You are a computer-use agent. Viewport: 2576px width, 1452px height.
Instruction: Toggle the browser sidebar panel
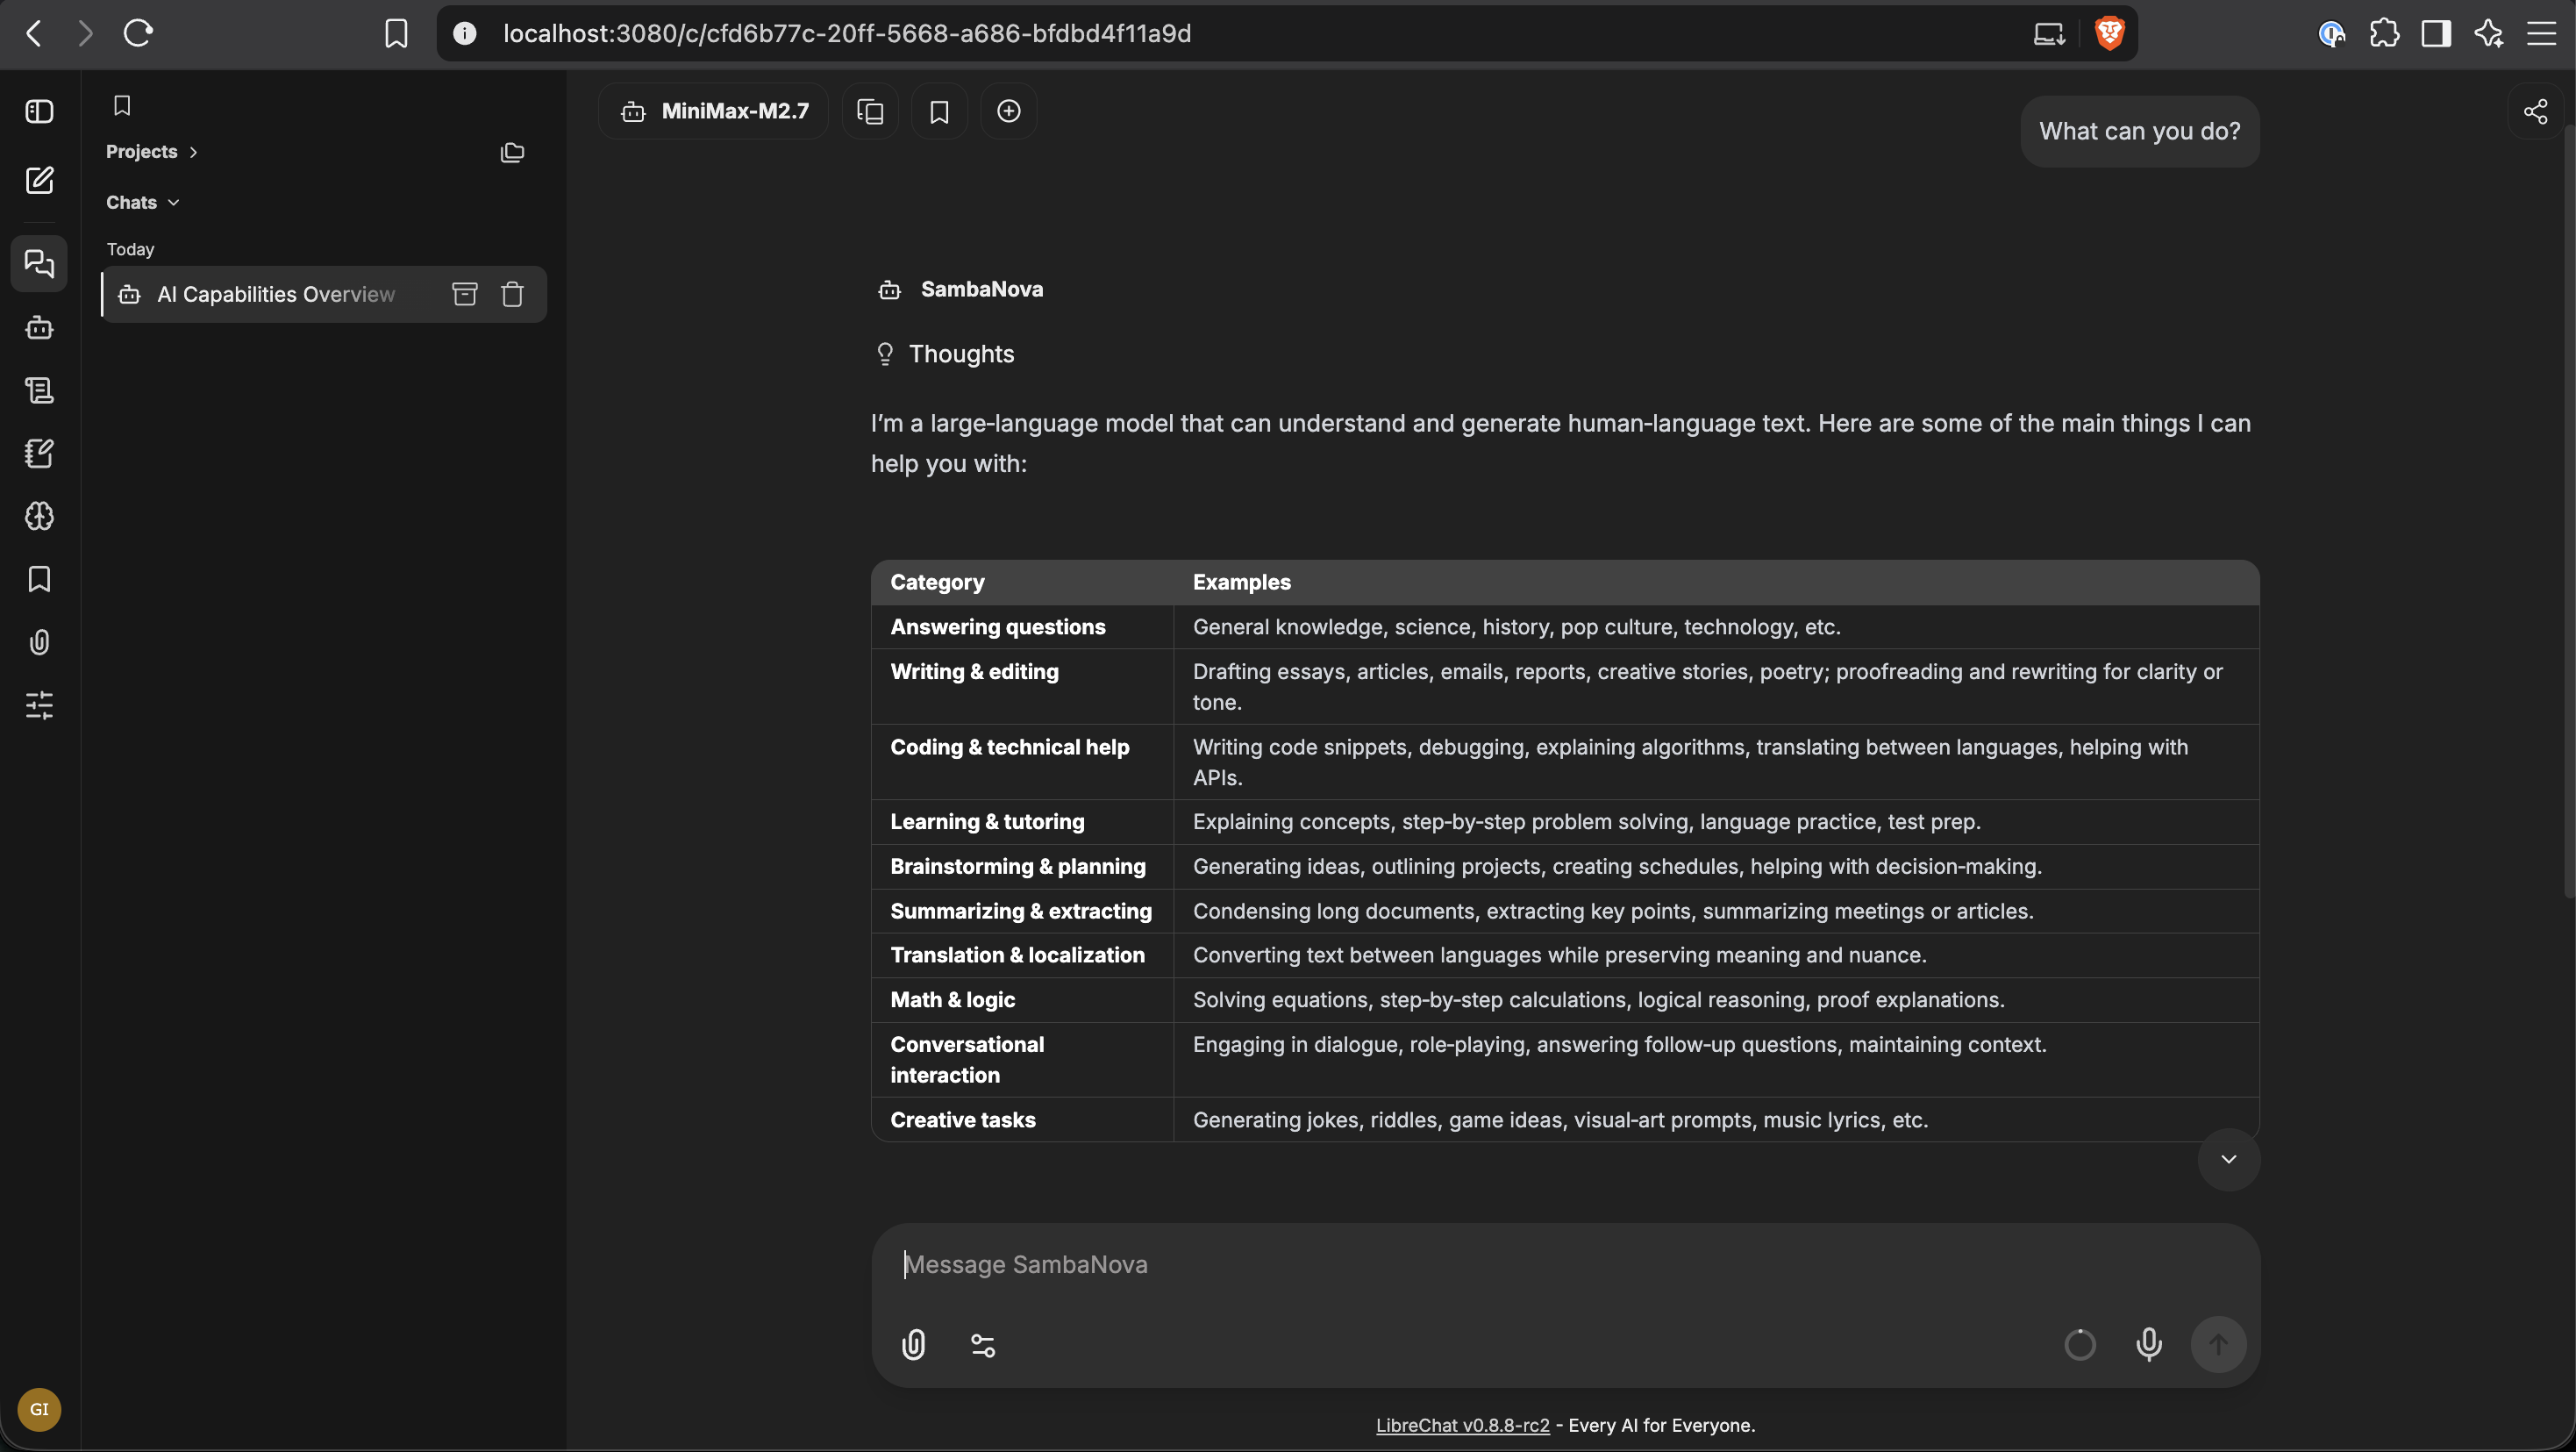tap(2436, 33)
